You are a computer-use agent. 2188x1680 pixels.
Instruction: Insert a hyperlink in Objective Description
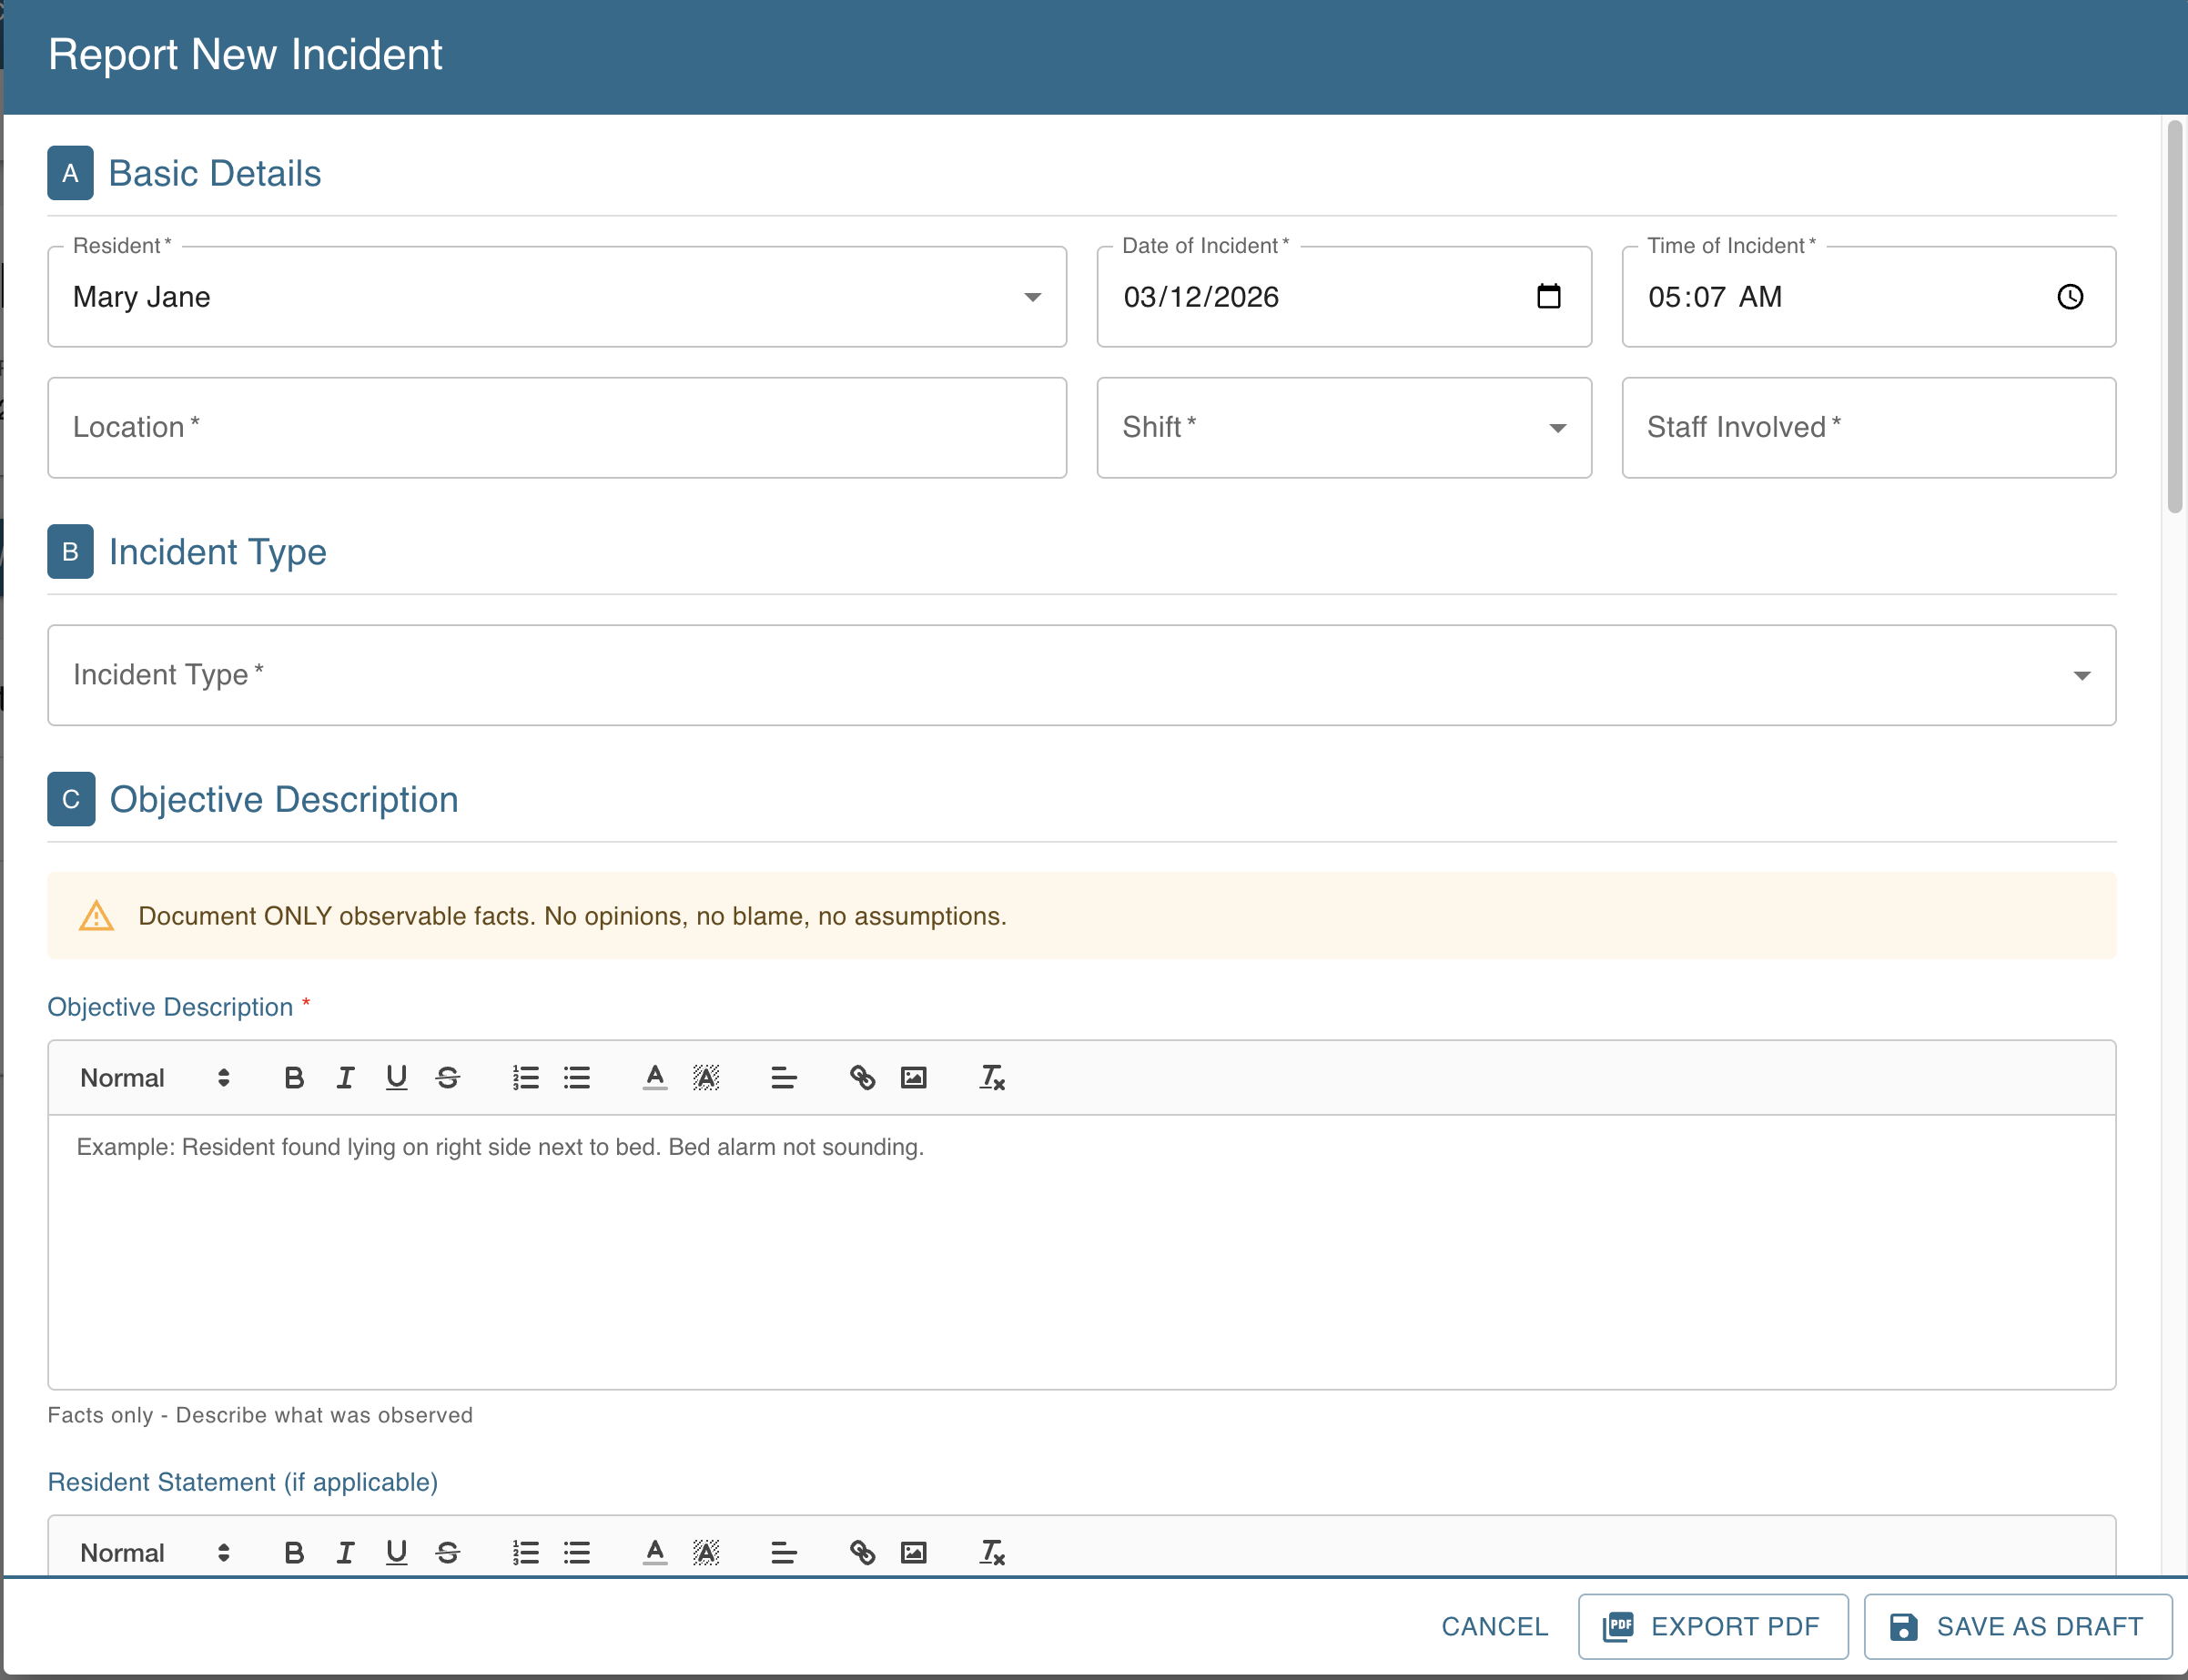coord(861,1077)
